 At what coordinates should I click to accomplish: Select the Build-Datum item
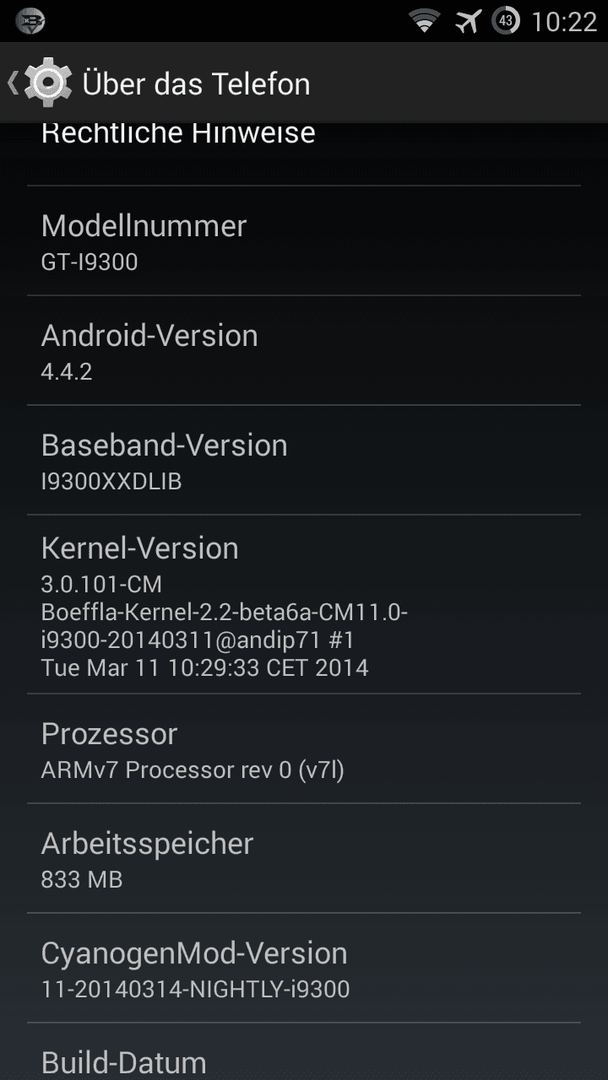coord(304,1052)
